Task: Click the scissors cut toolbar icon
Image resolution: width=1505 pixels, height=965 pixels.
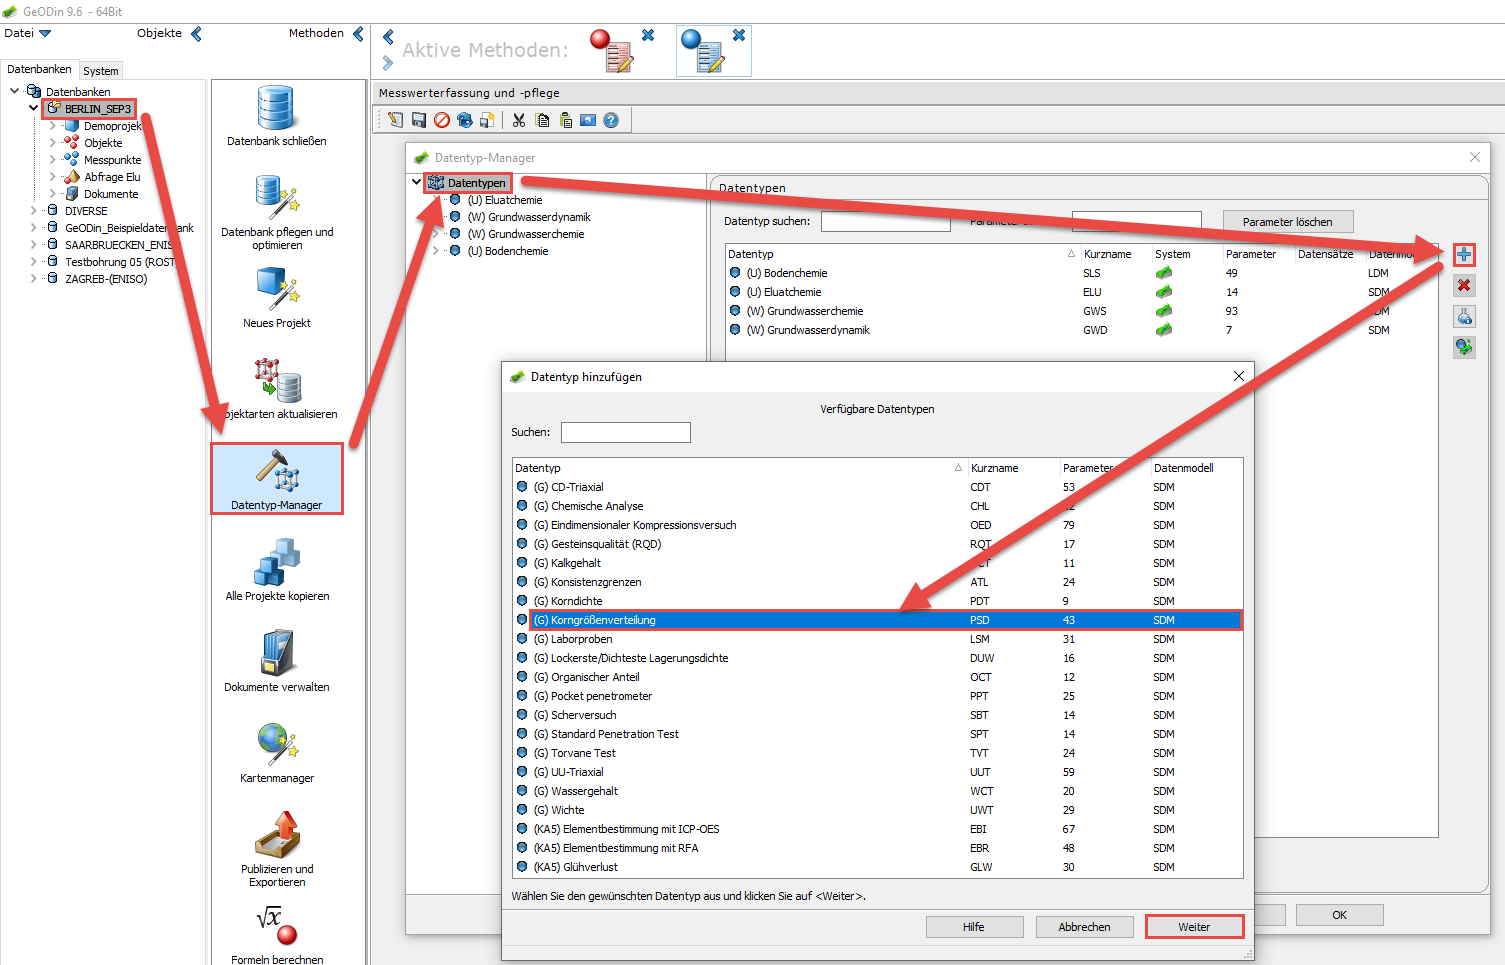Action: tap(519, 120)
